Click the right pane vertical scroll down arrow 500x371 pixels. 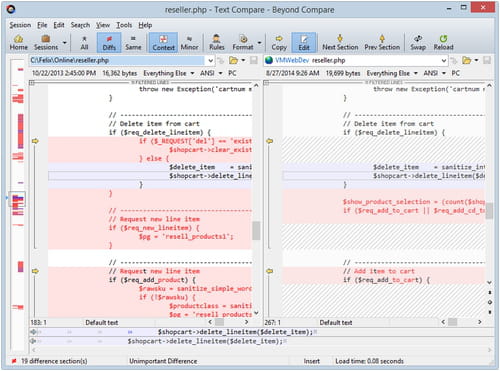point(489,282)
